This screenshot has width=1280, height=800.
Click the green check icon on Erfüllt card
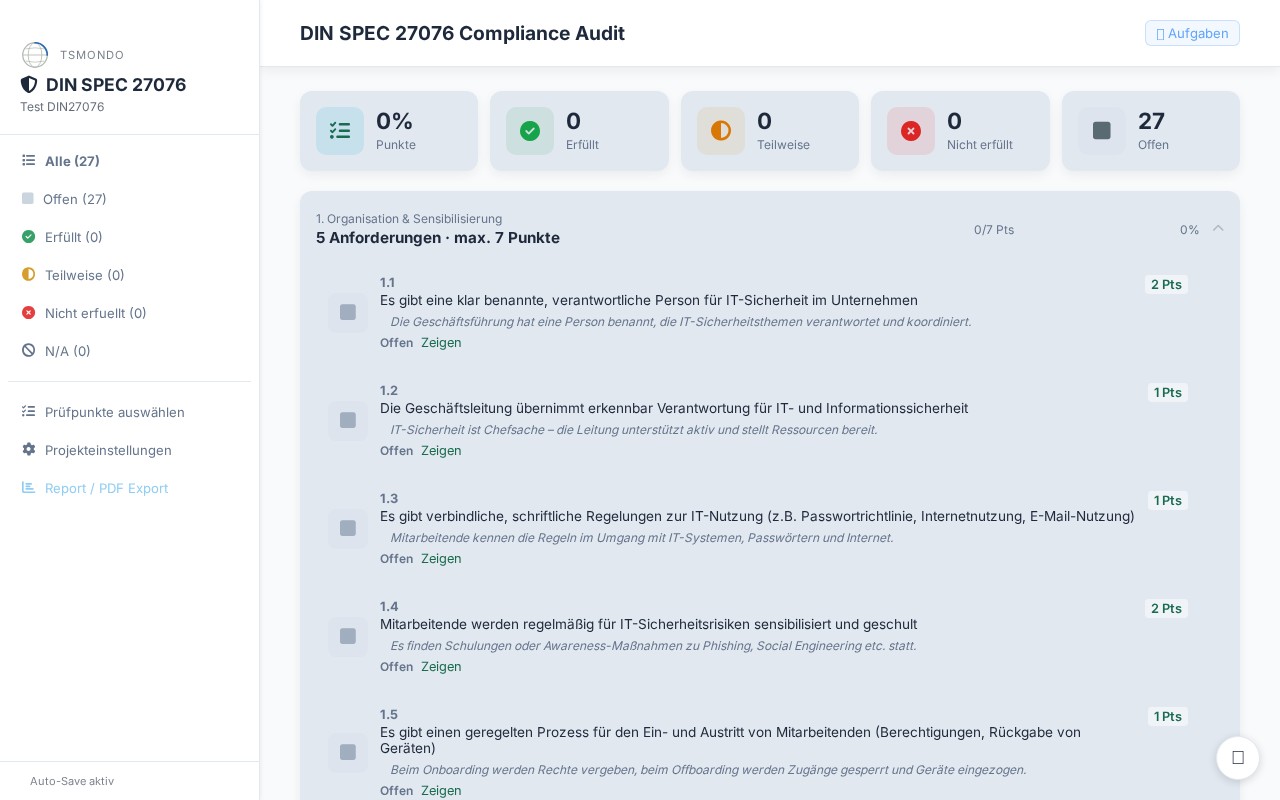[x=530, y=131]
